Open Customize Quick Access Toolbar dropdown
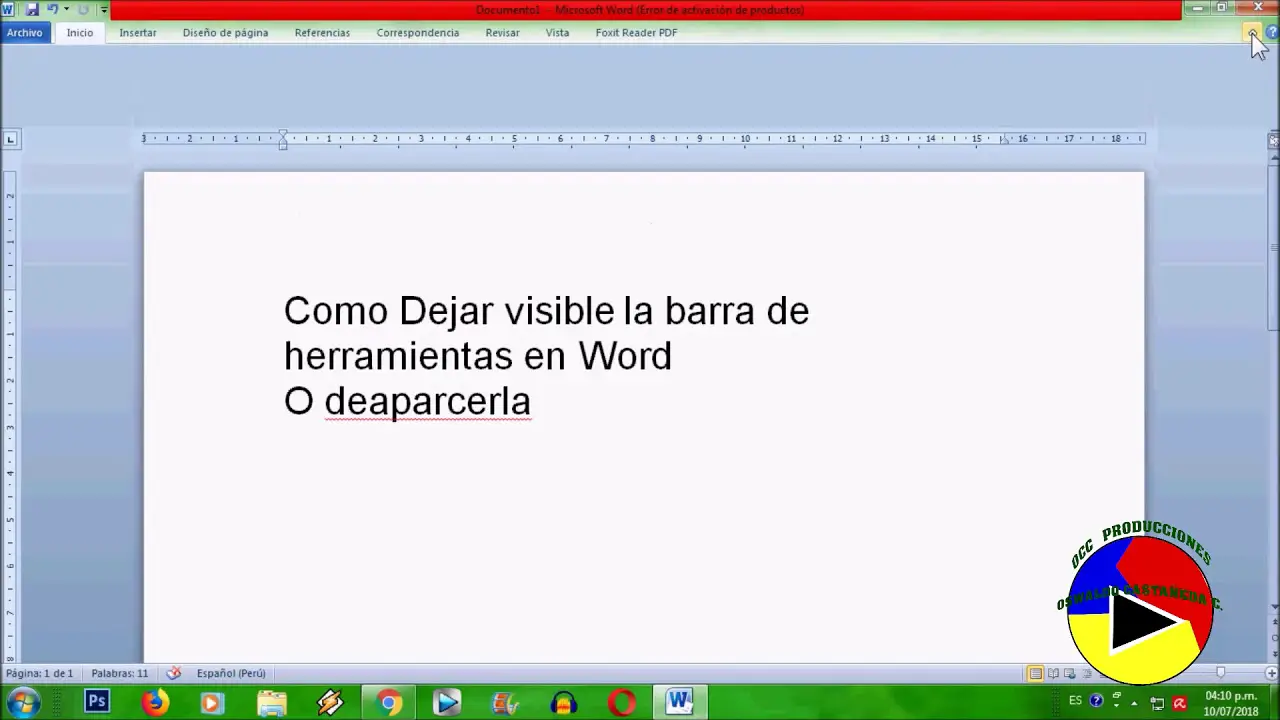Screen dimensions: 1280x720 (104, 10)
